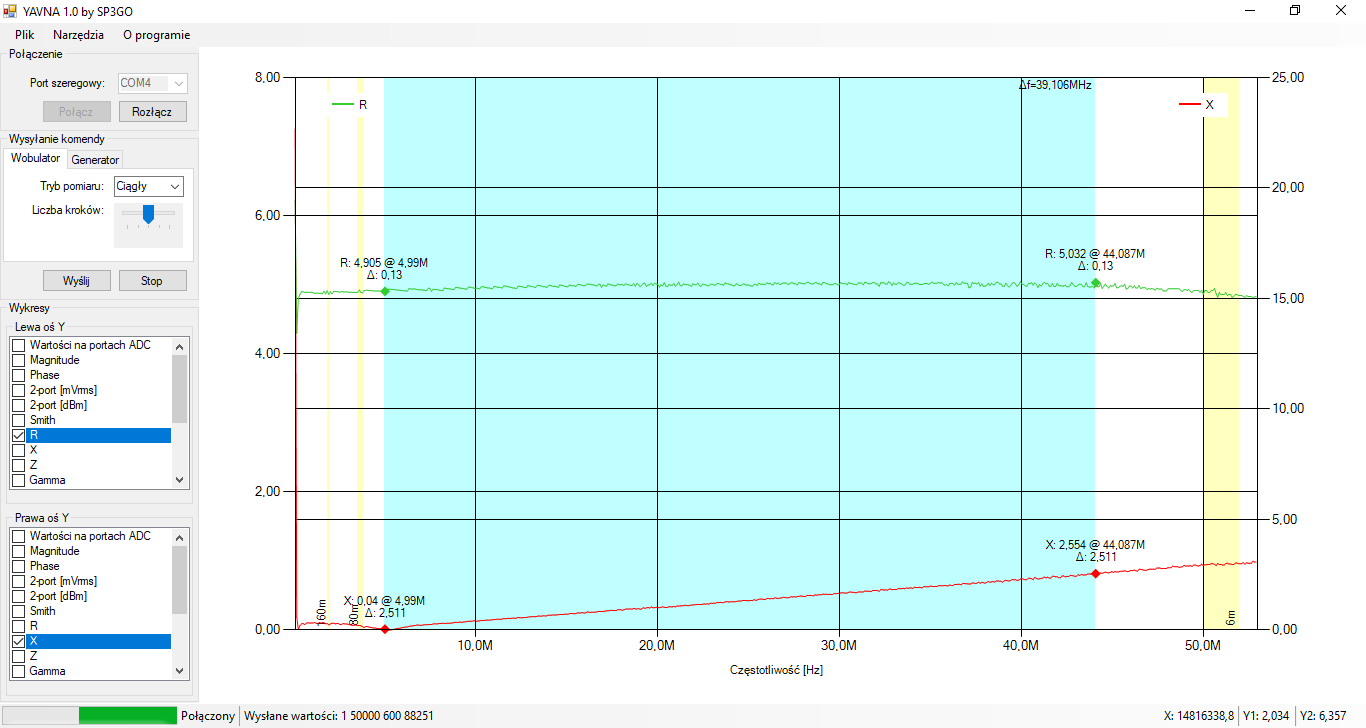Toggle Magnitude checkbox in Prawa oś Y list

click(x=18, y=551)
